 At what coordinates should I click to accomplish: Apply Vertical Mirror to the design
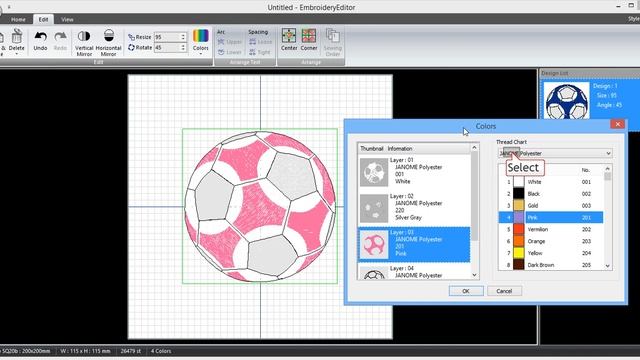(x=84, y=42)
